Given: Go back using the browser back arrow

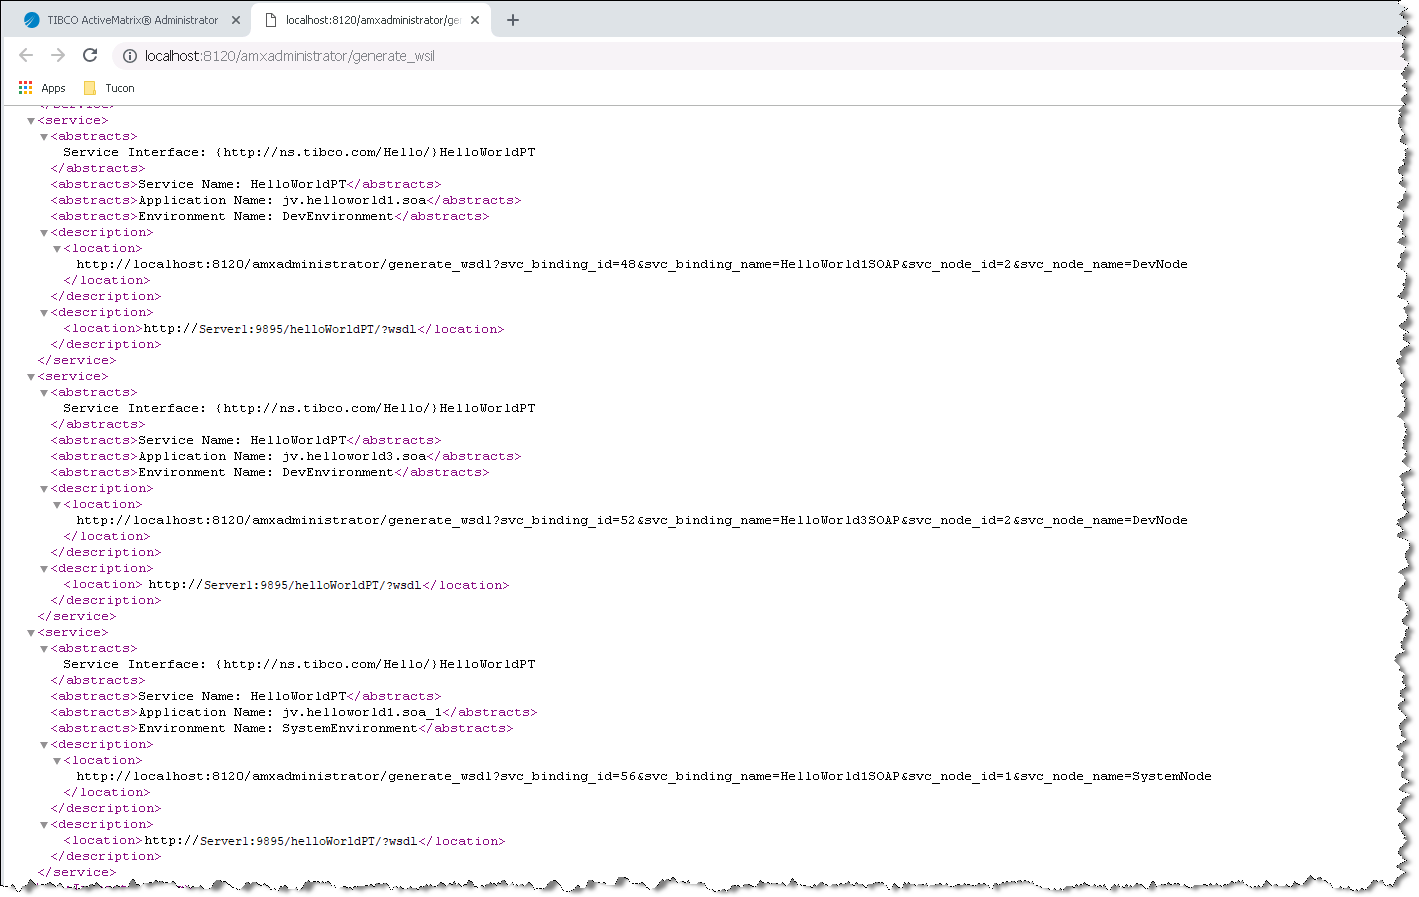Looking at the screenshot, I should point(26,56).
